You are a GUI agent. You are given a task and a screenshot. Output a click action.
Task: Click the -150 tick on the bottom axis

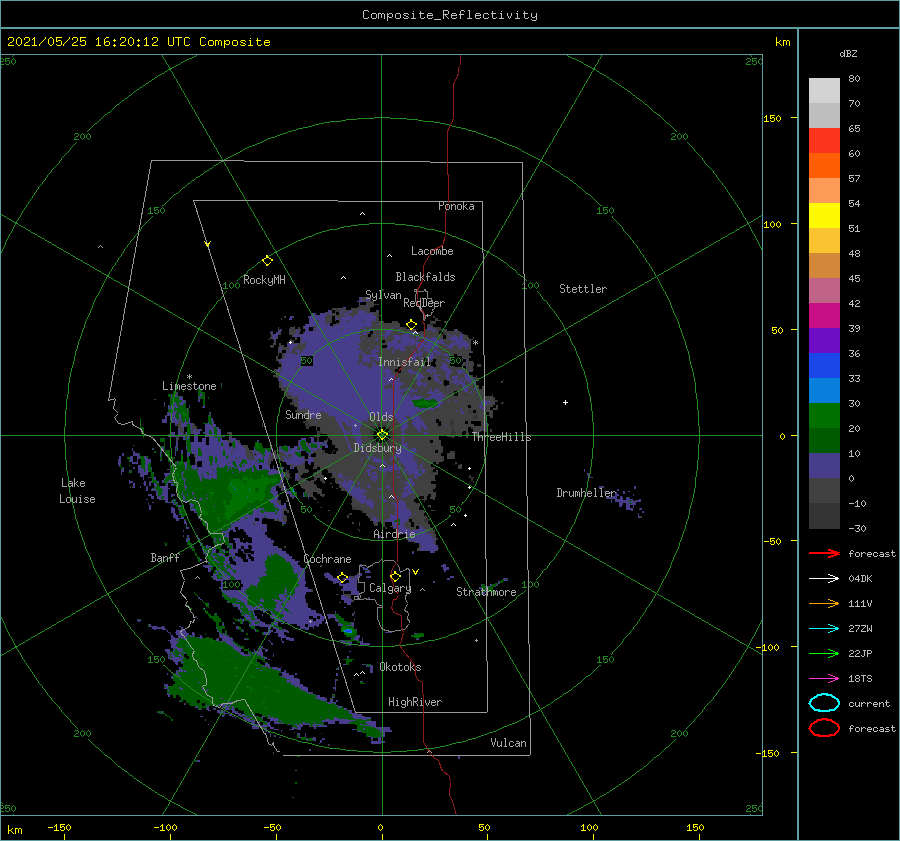pyautogui.click(x=59, y=827)
